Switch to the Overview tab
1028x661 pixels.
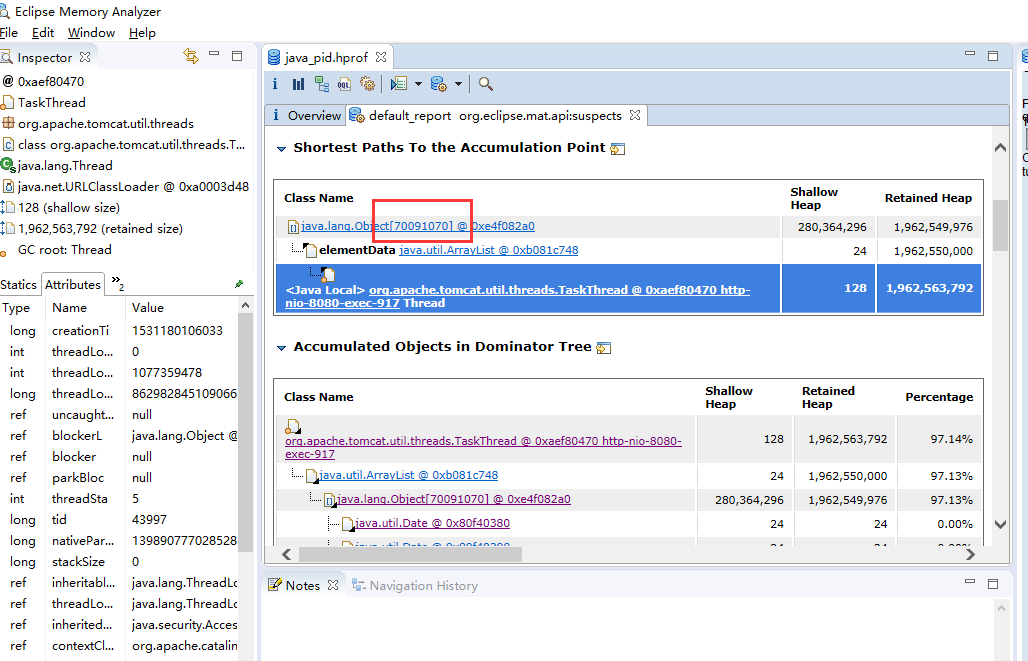tap(313, 116)
